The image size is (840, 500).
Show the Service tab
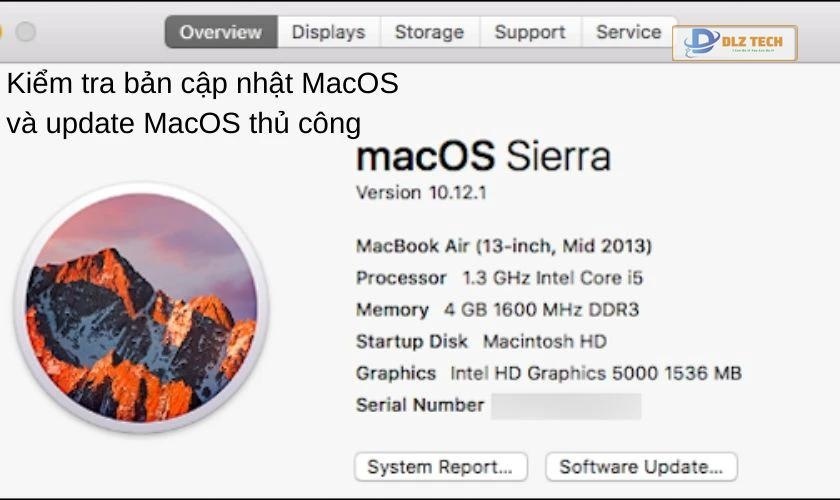tap(628, 32)
